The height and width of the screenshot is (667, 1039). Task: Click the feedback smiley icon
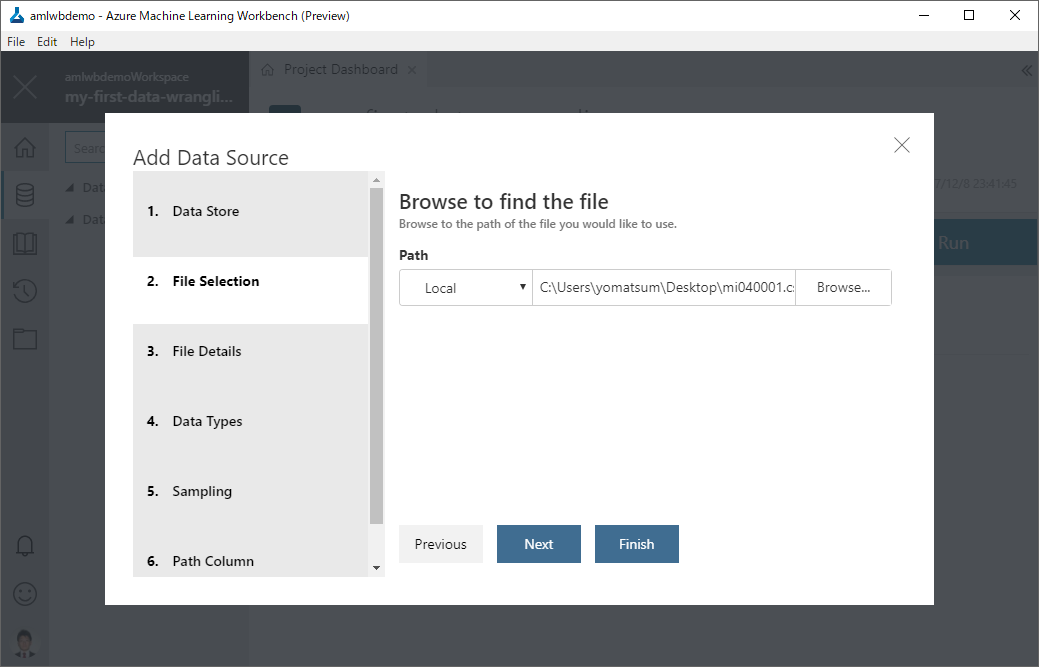25,594
